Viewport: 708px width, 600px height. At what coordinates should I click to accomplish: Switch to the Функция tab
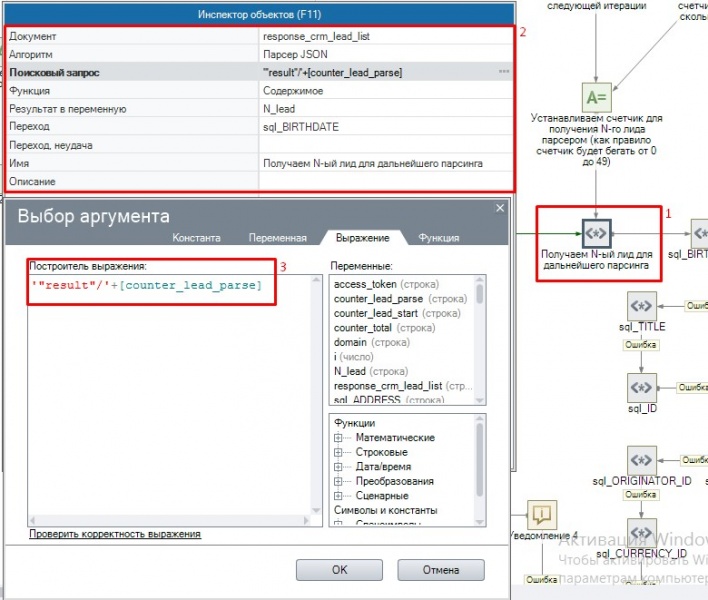438,237
